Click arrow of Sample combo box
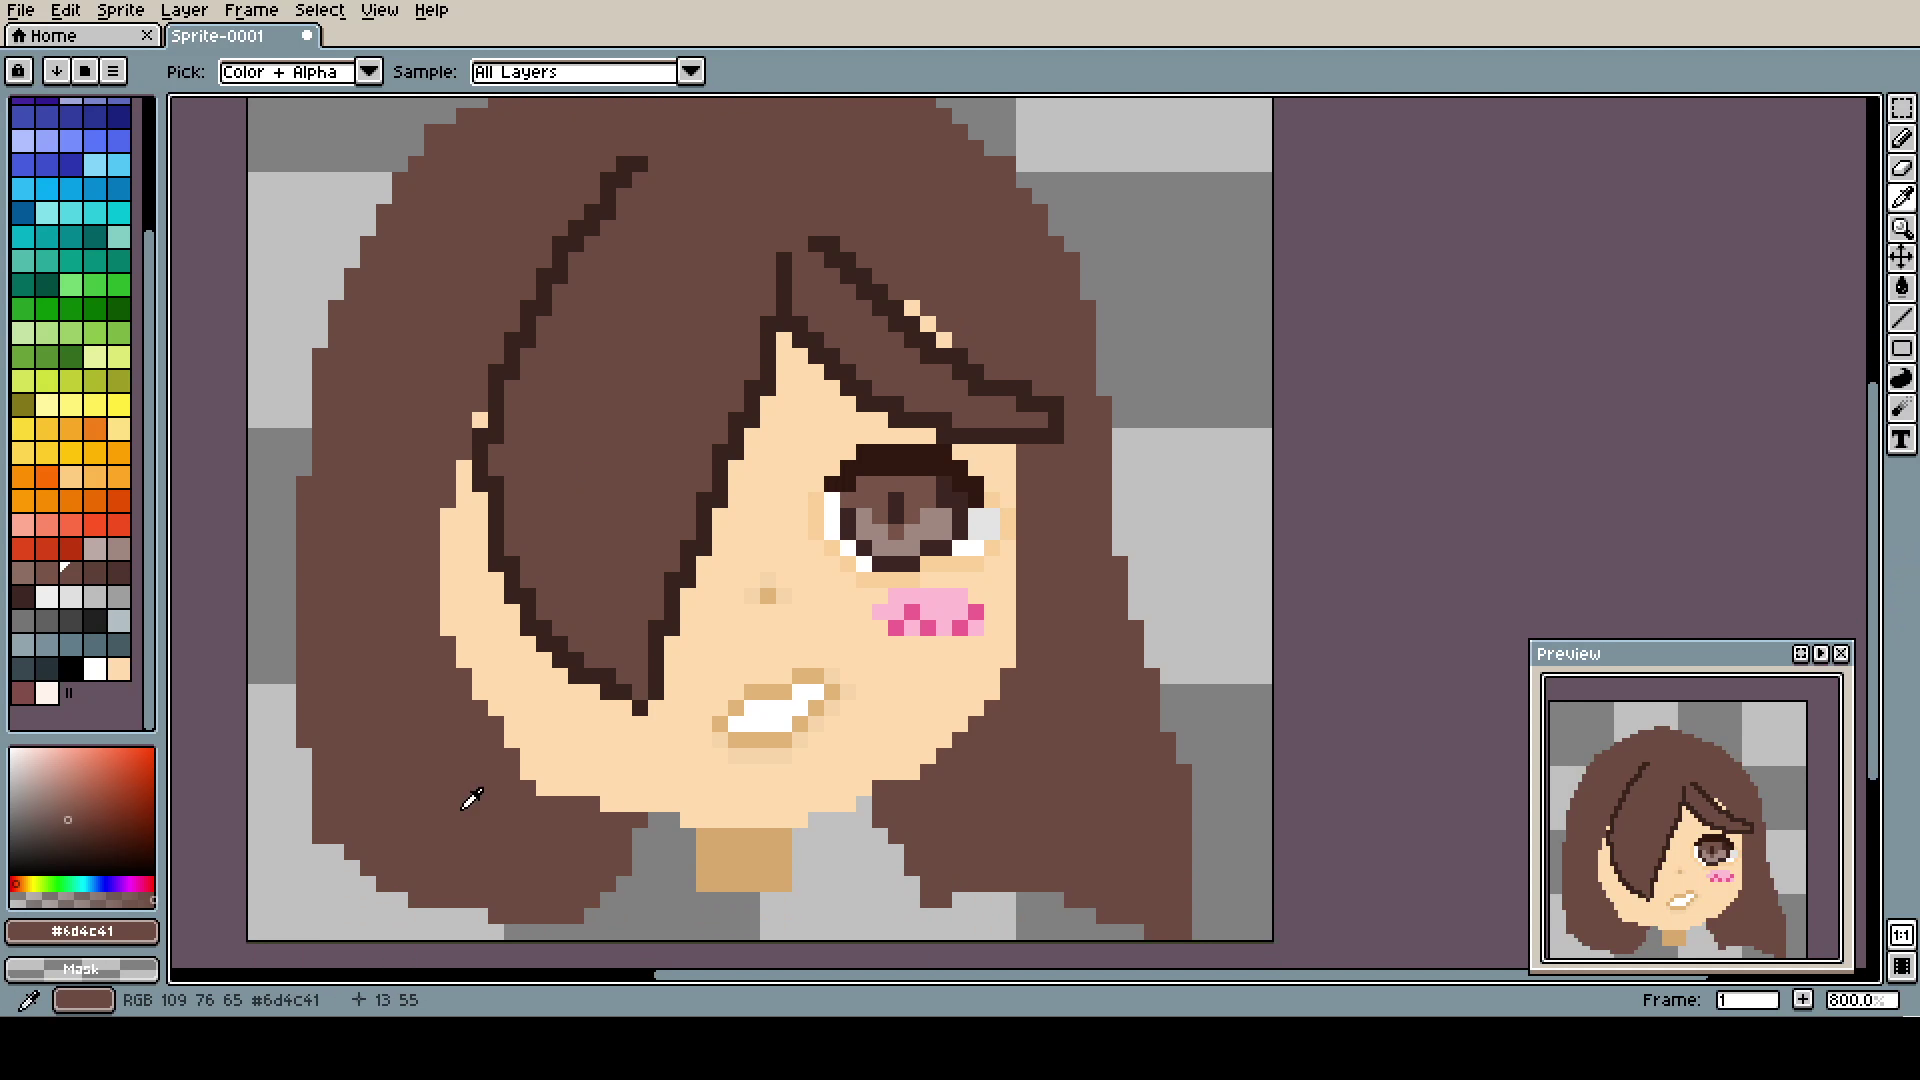The height and width of the screenshot is (1080, 1920). pyautogui.click(x=691, y=71)
